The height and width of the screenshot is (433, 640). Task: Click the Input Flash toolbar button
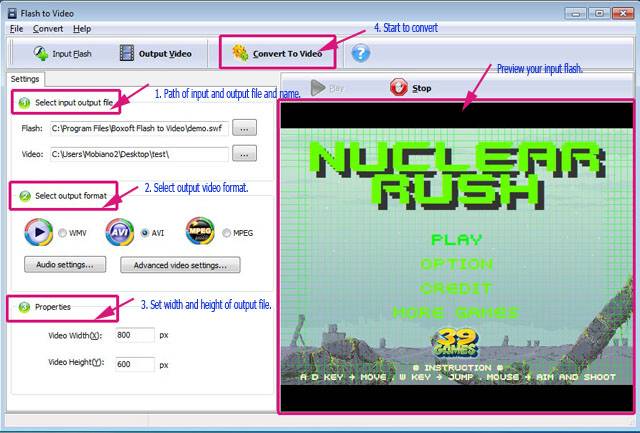click(62, 53)
